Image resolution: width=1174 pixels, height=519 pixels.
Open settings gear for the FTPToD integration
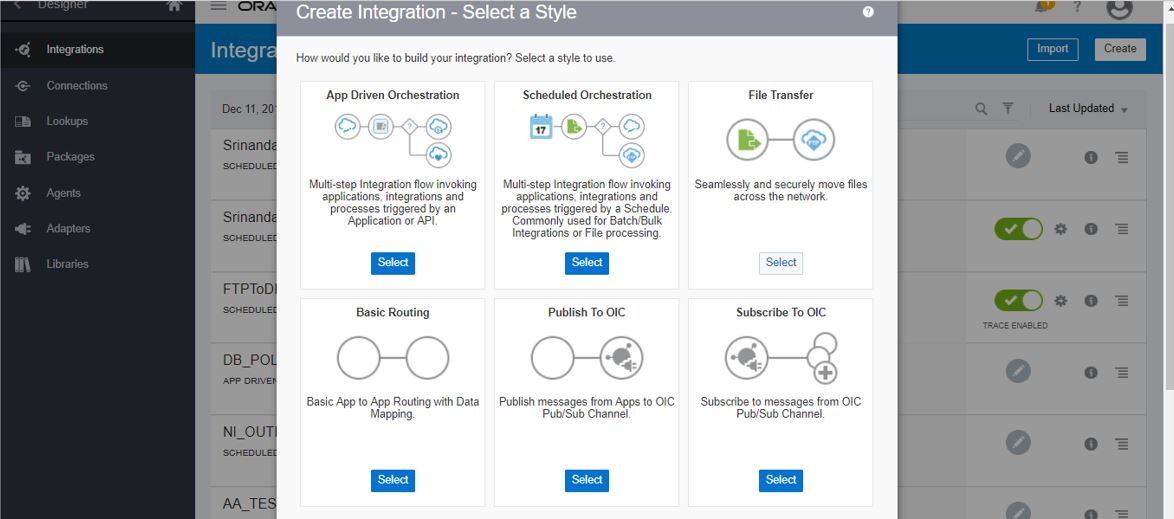tap(1061, 301)
